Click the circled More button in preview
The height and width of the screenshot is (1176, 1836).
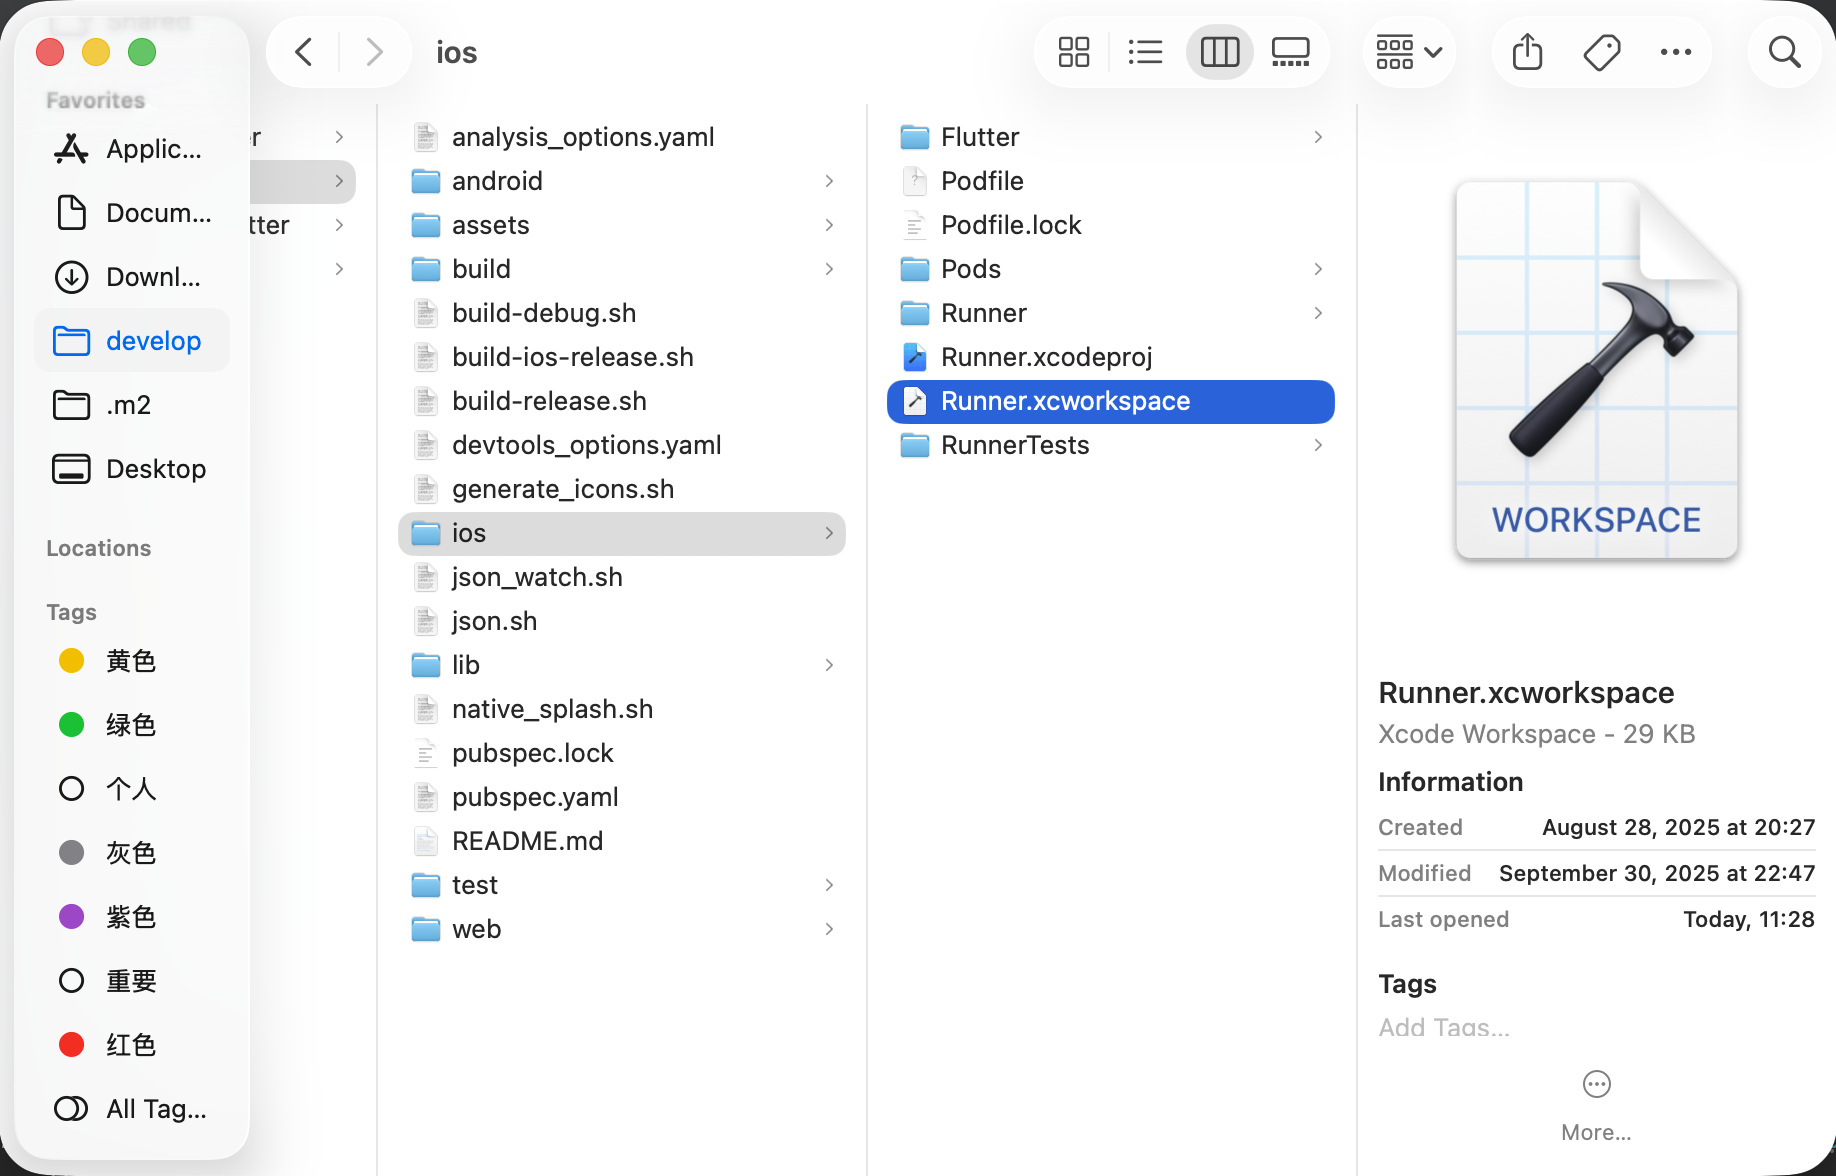[1596, 1084]
